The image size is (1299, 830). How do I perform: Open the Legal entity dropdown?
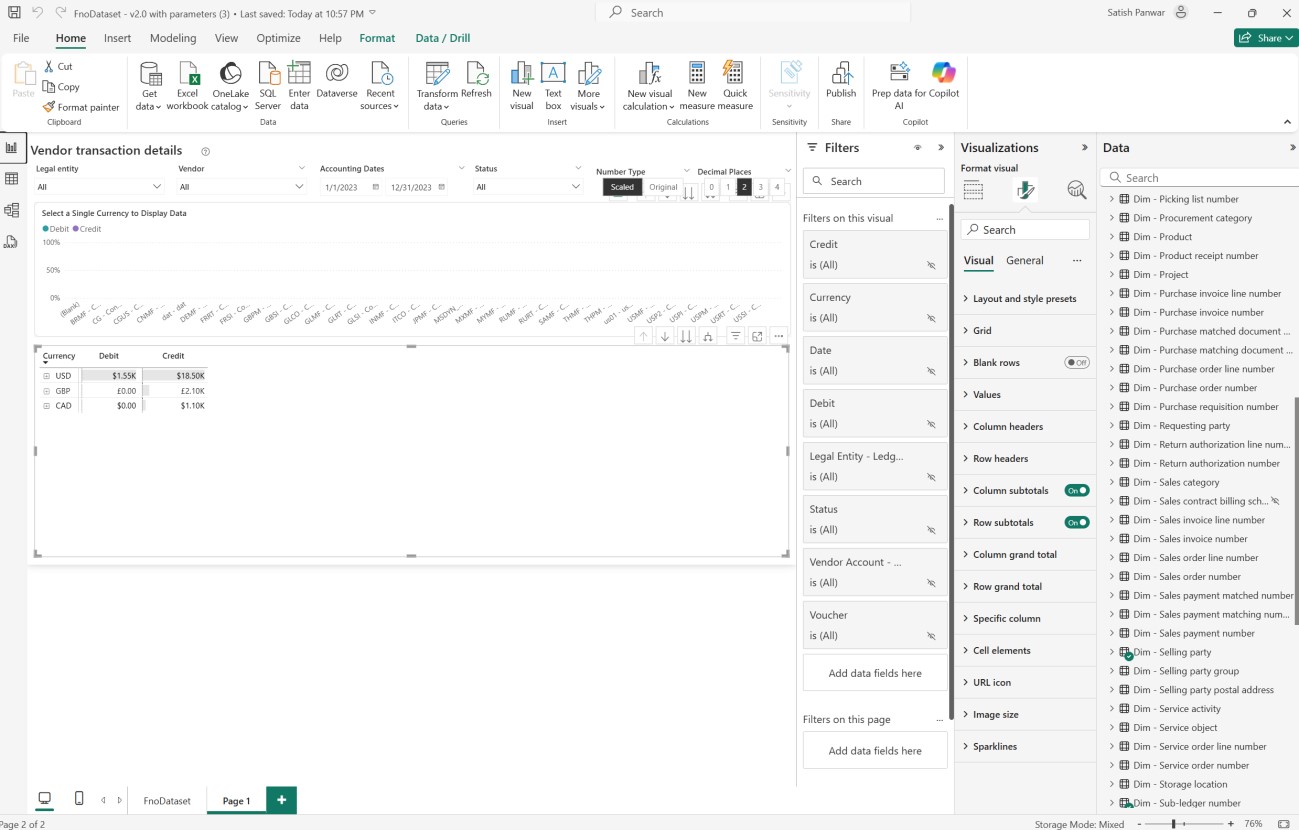click(x=99, y=187)
